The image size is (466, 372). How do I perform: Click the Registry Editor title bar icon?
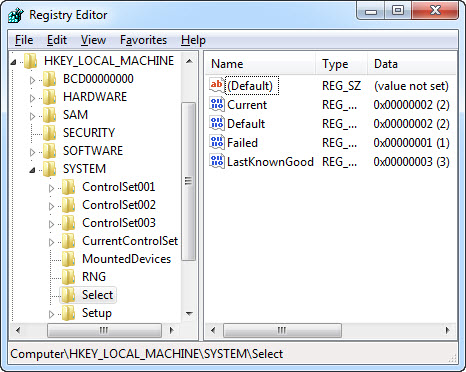pyautogui.click(x=16, y=15)
